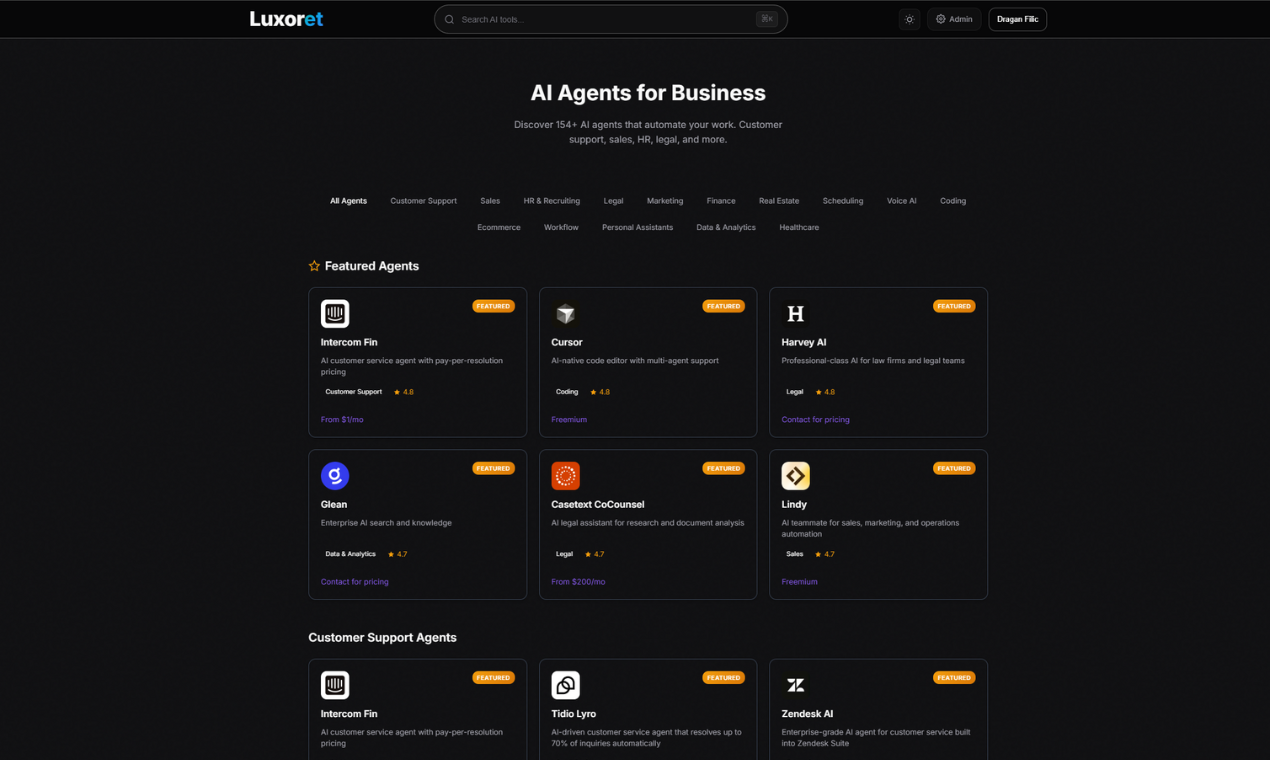Click the Legal tag on Harvey AI card
The image size is (1270, 760).
(x=795, y=392)
